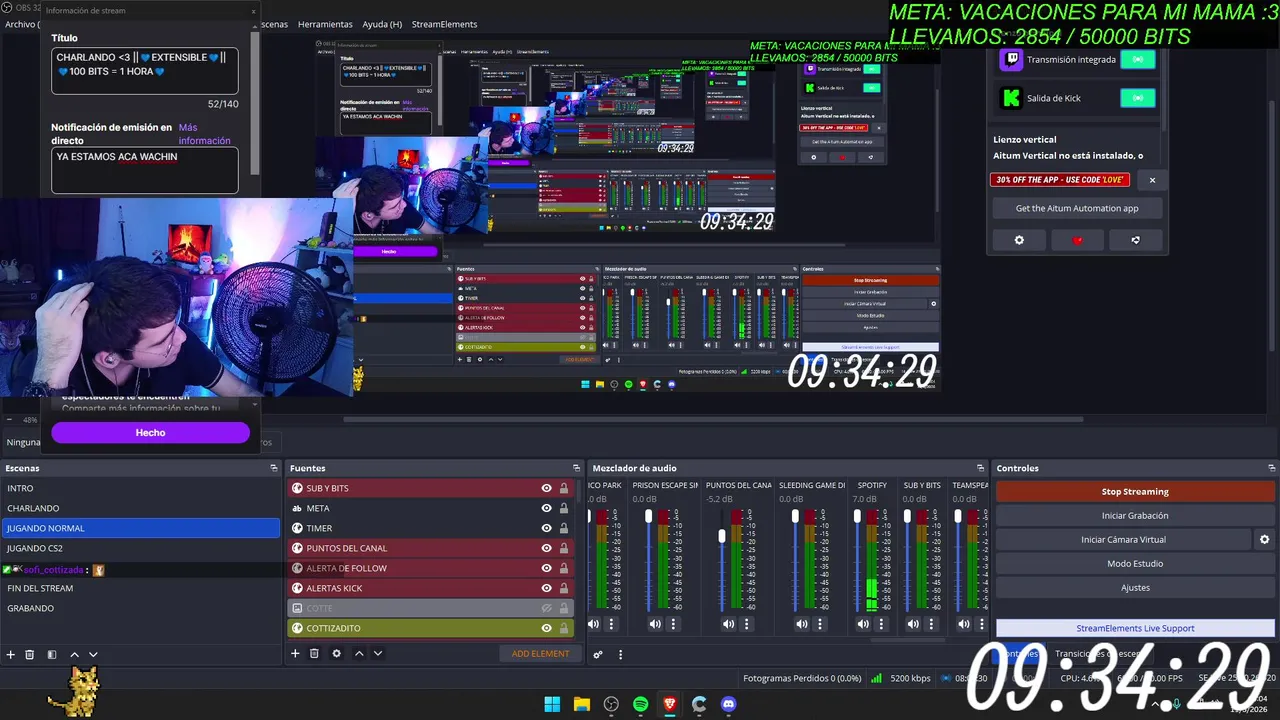Hide the TIMER source
This screenshot has height=720, width=1280.
(546, 528)
